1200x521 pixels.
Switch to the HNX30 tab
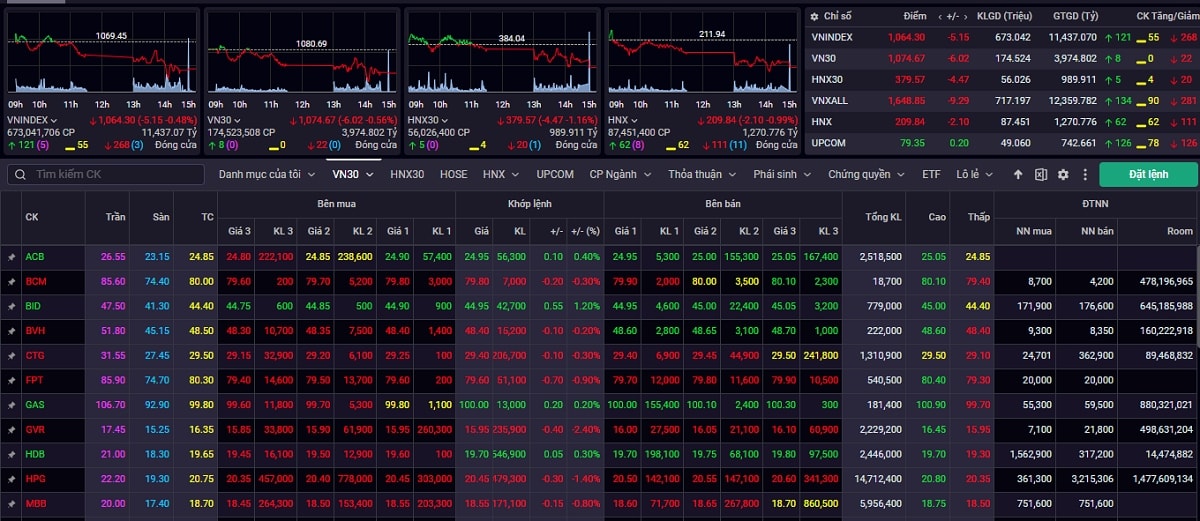click(407, 174)
